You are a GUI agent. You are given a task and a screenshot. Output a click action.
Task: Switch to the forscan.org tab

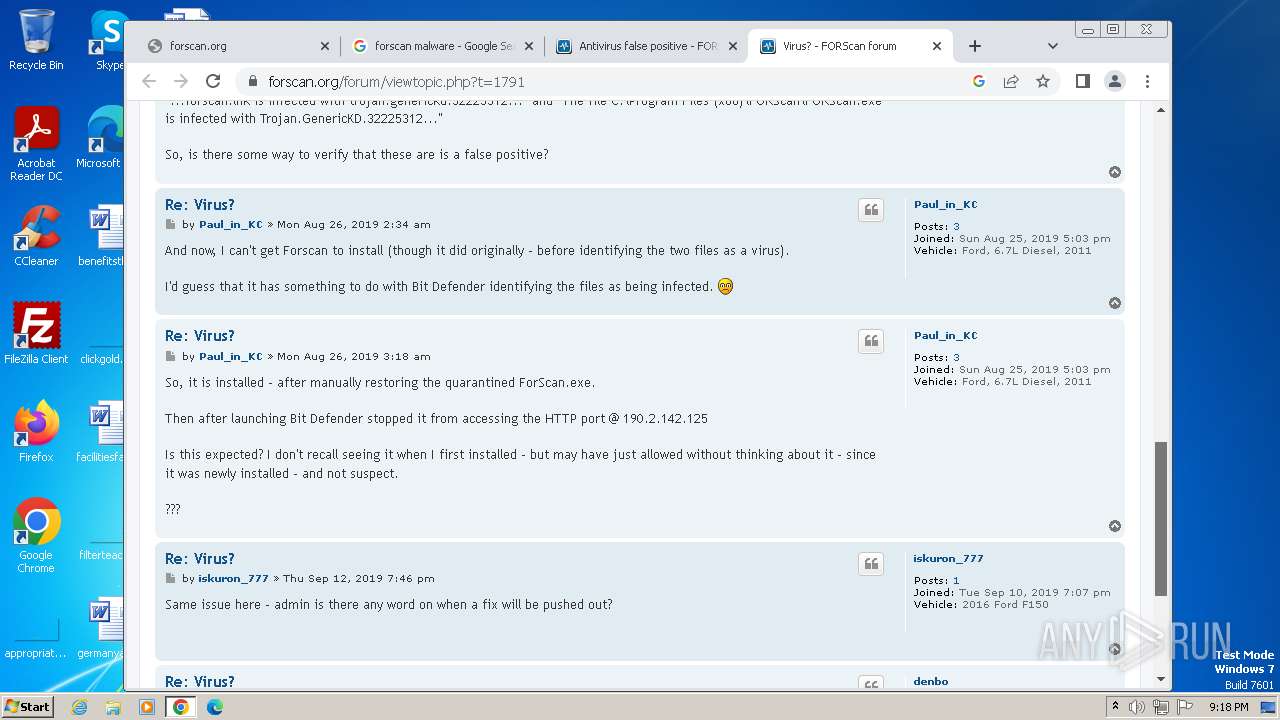coord(236,46)
